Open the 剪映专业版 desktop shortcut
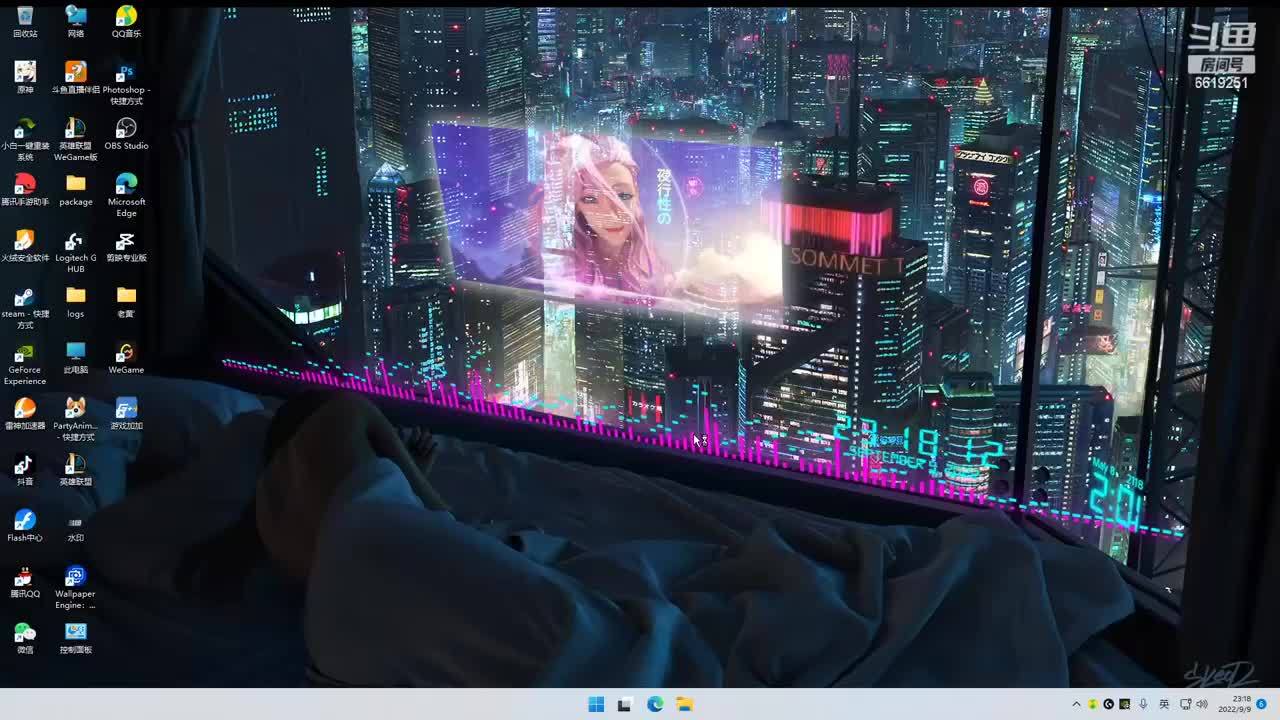Viewport: 1280px width, 720px height. (126, 245)
